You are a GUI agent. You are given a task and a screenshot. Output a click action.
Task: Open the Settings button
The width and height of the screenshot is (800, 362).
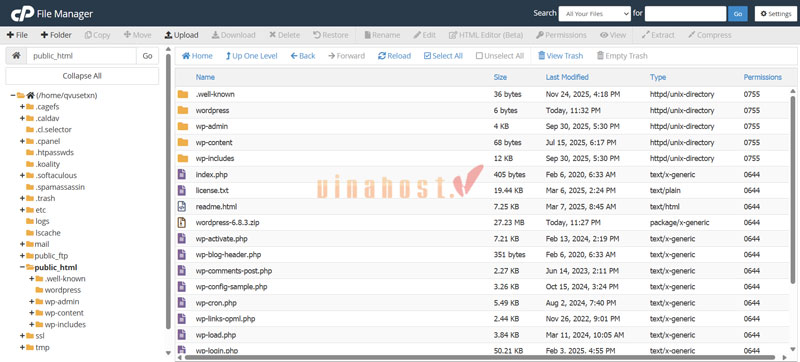[x=776, y=14]
